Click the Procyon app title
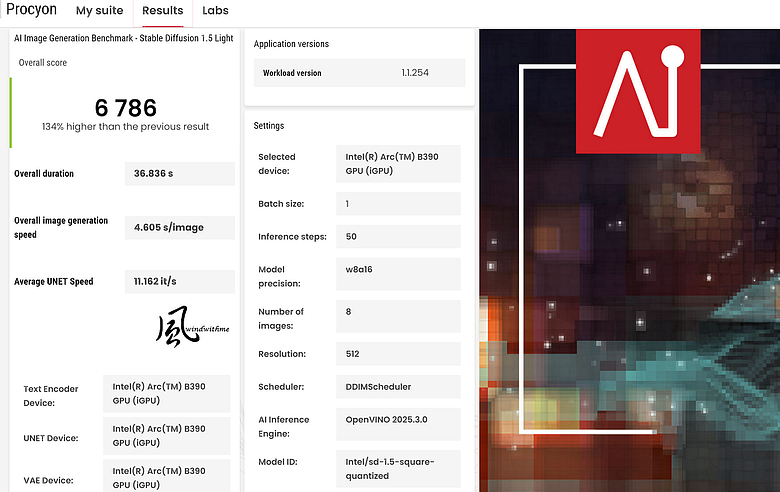 pos(31,9)
